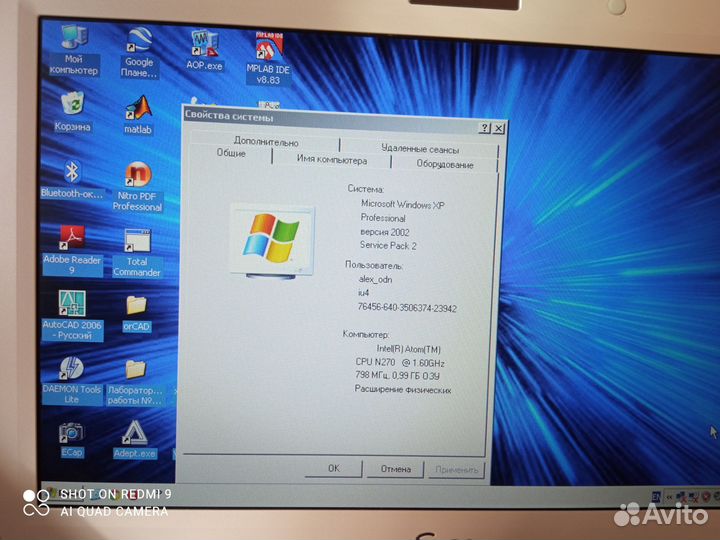Select the DAEMON Tools Lite icon
720x540 pixels.
[72, 381]
